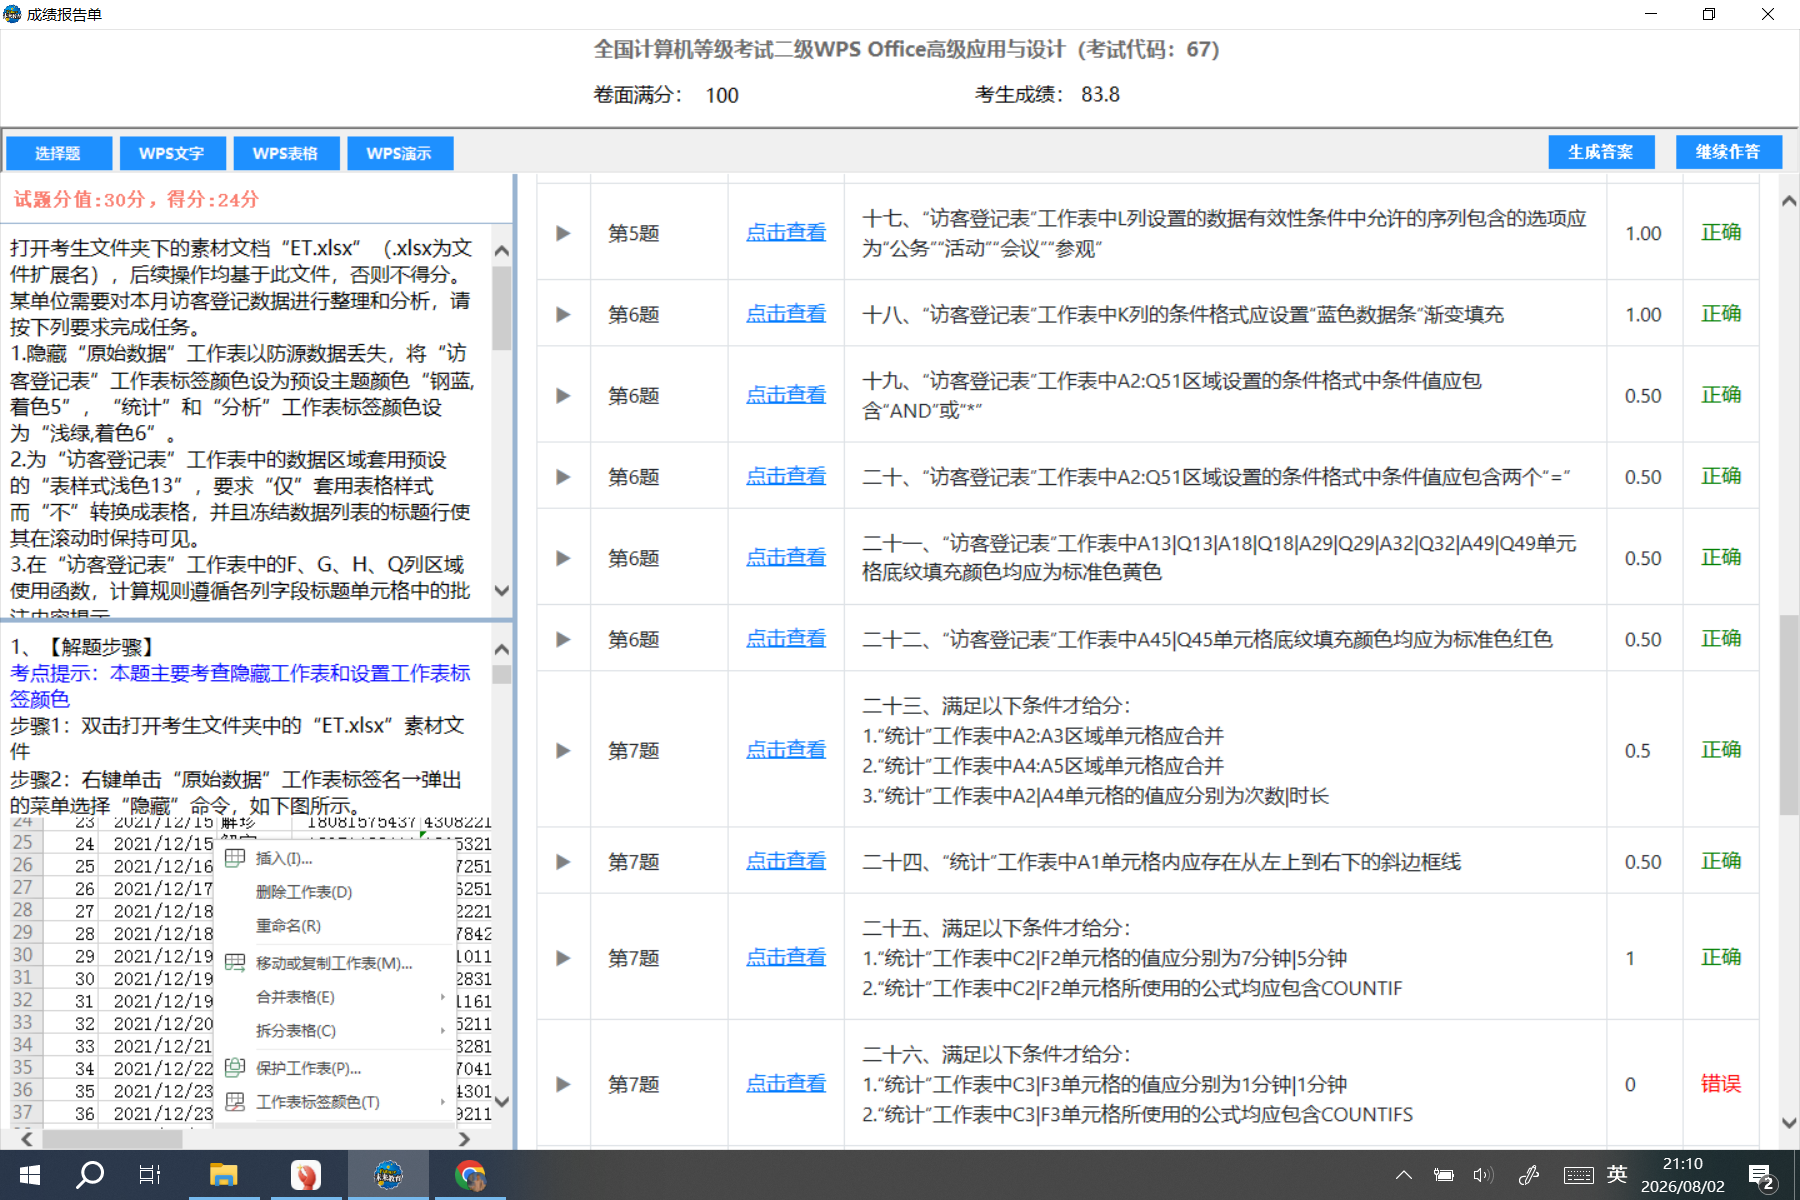This screenshot has width=1800, height=1200.
Task: Open the touch keyboard tray icon
Action: coord(1579,1175)
